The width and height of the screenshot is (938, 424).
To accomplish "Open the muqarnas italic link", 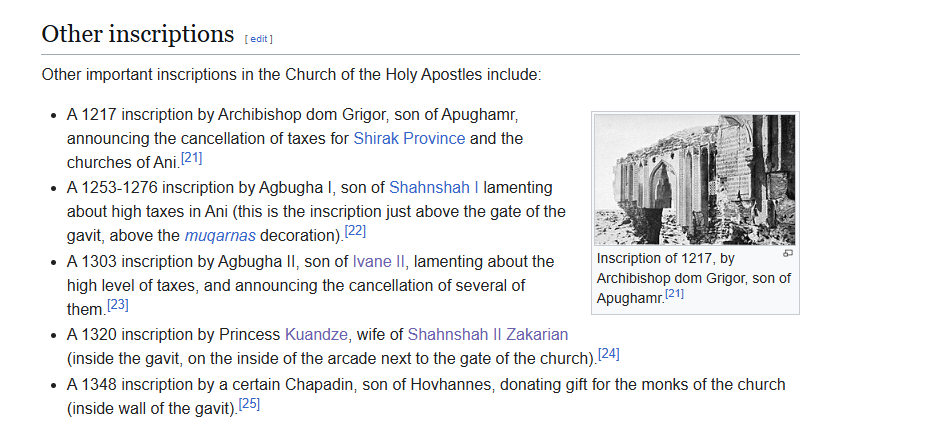I will click(x=220, y=236).
